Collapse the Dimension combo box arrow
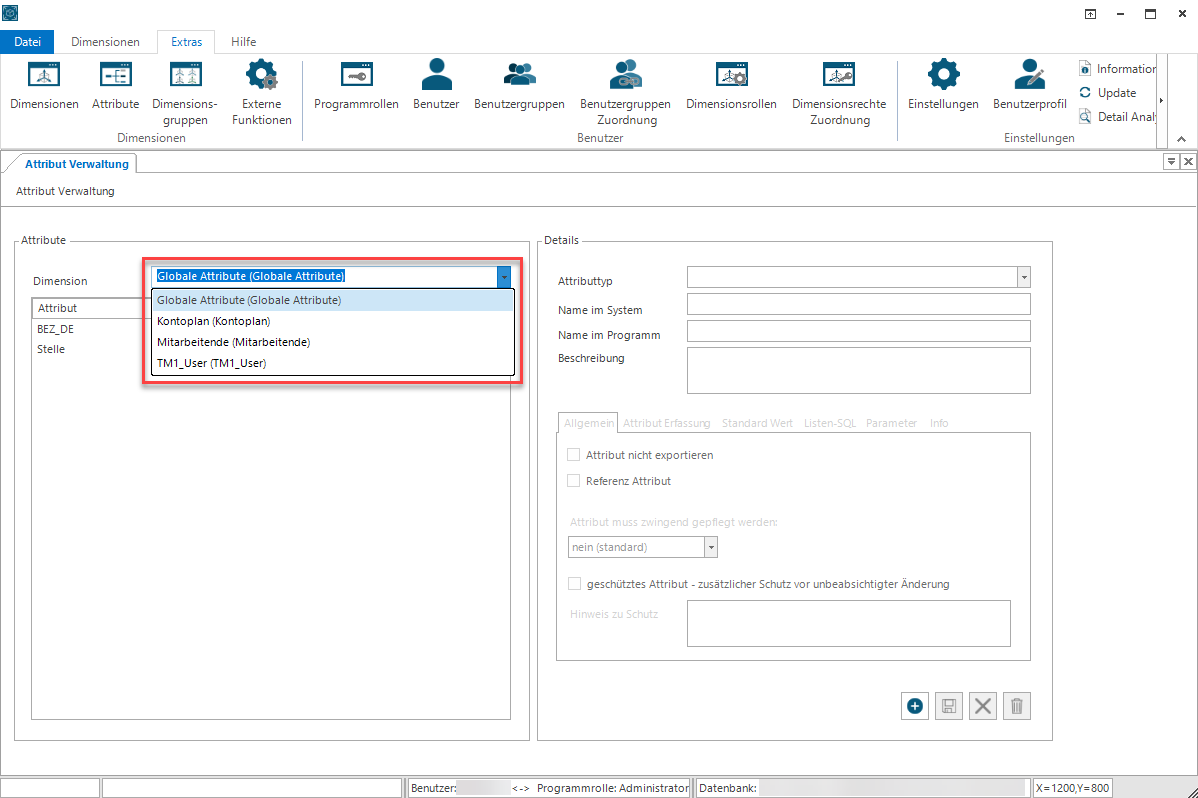Screen dimensions: 1198x798 (503, 277)
